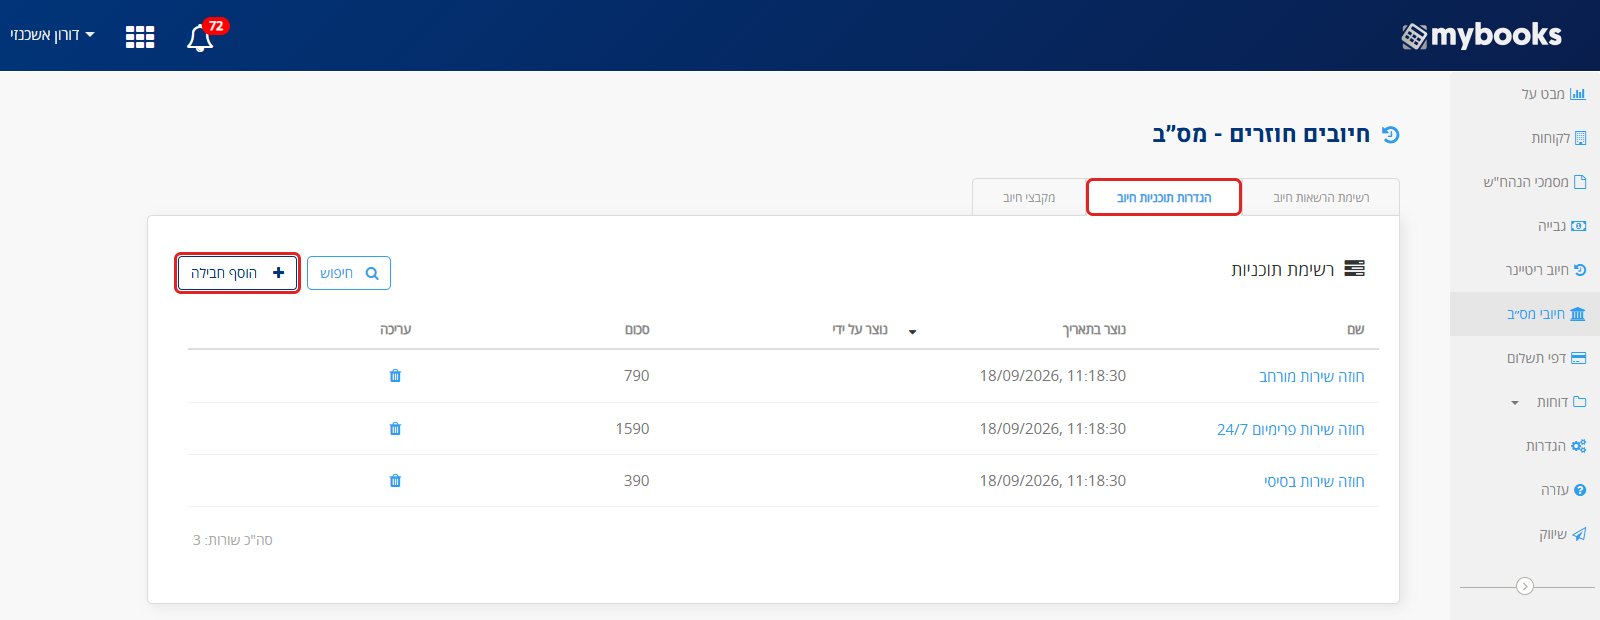Open שיווק marketing in sidebar
This screenshot has width=1600, height=620.
pyautogui.click(x=1562, y=534)
